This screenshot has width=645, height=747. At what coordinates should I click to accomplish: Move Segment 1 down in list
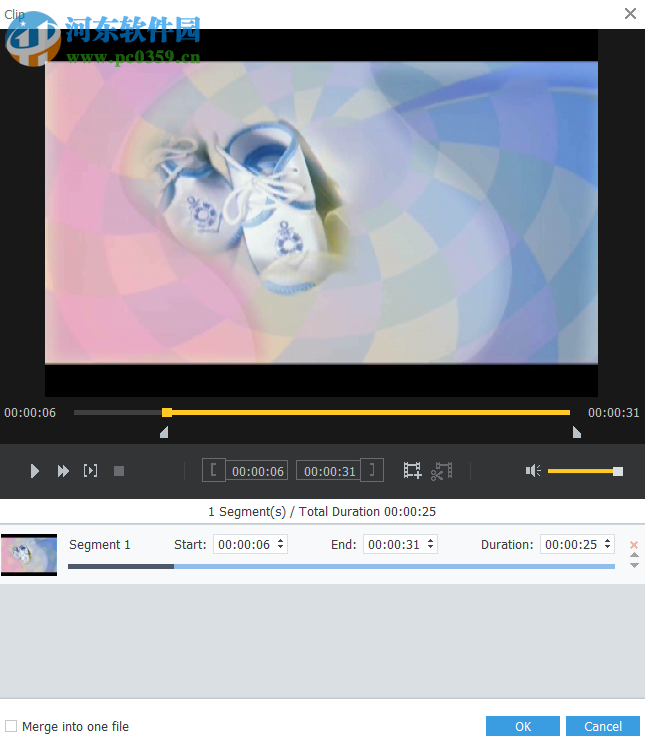pos(634,565)
